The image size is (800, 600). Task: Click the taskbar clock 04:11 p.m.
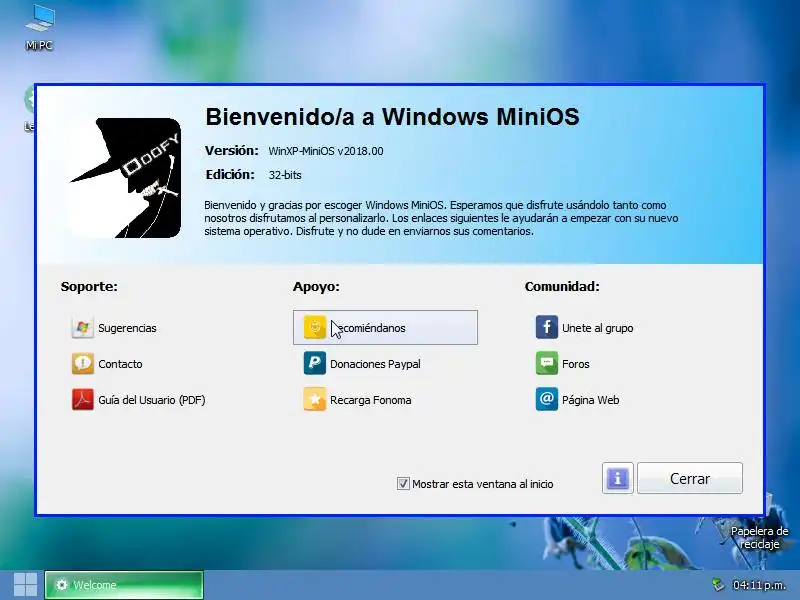pos(759,585)
